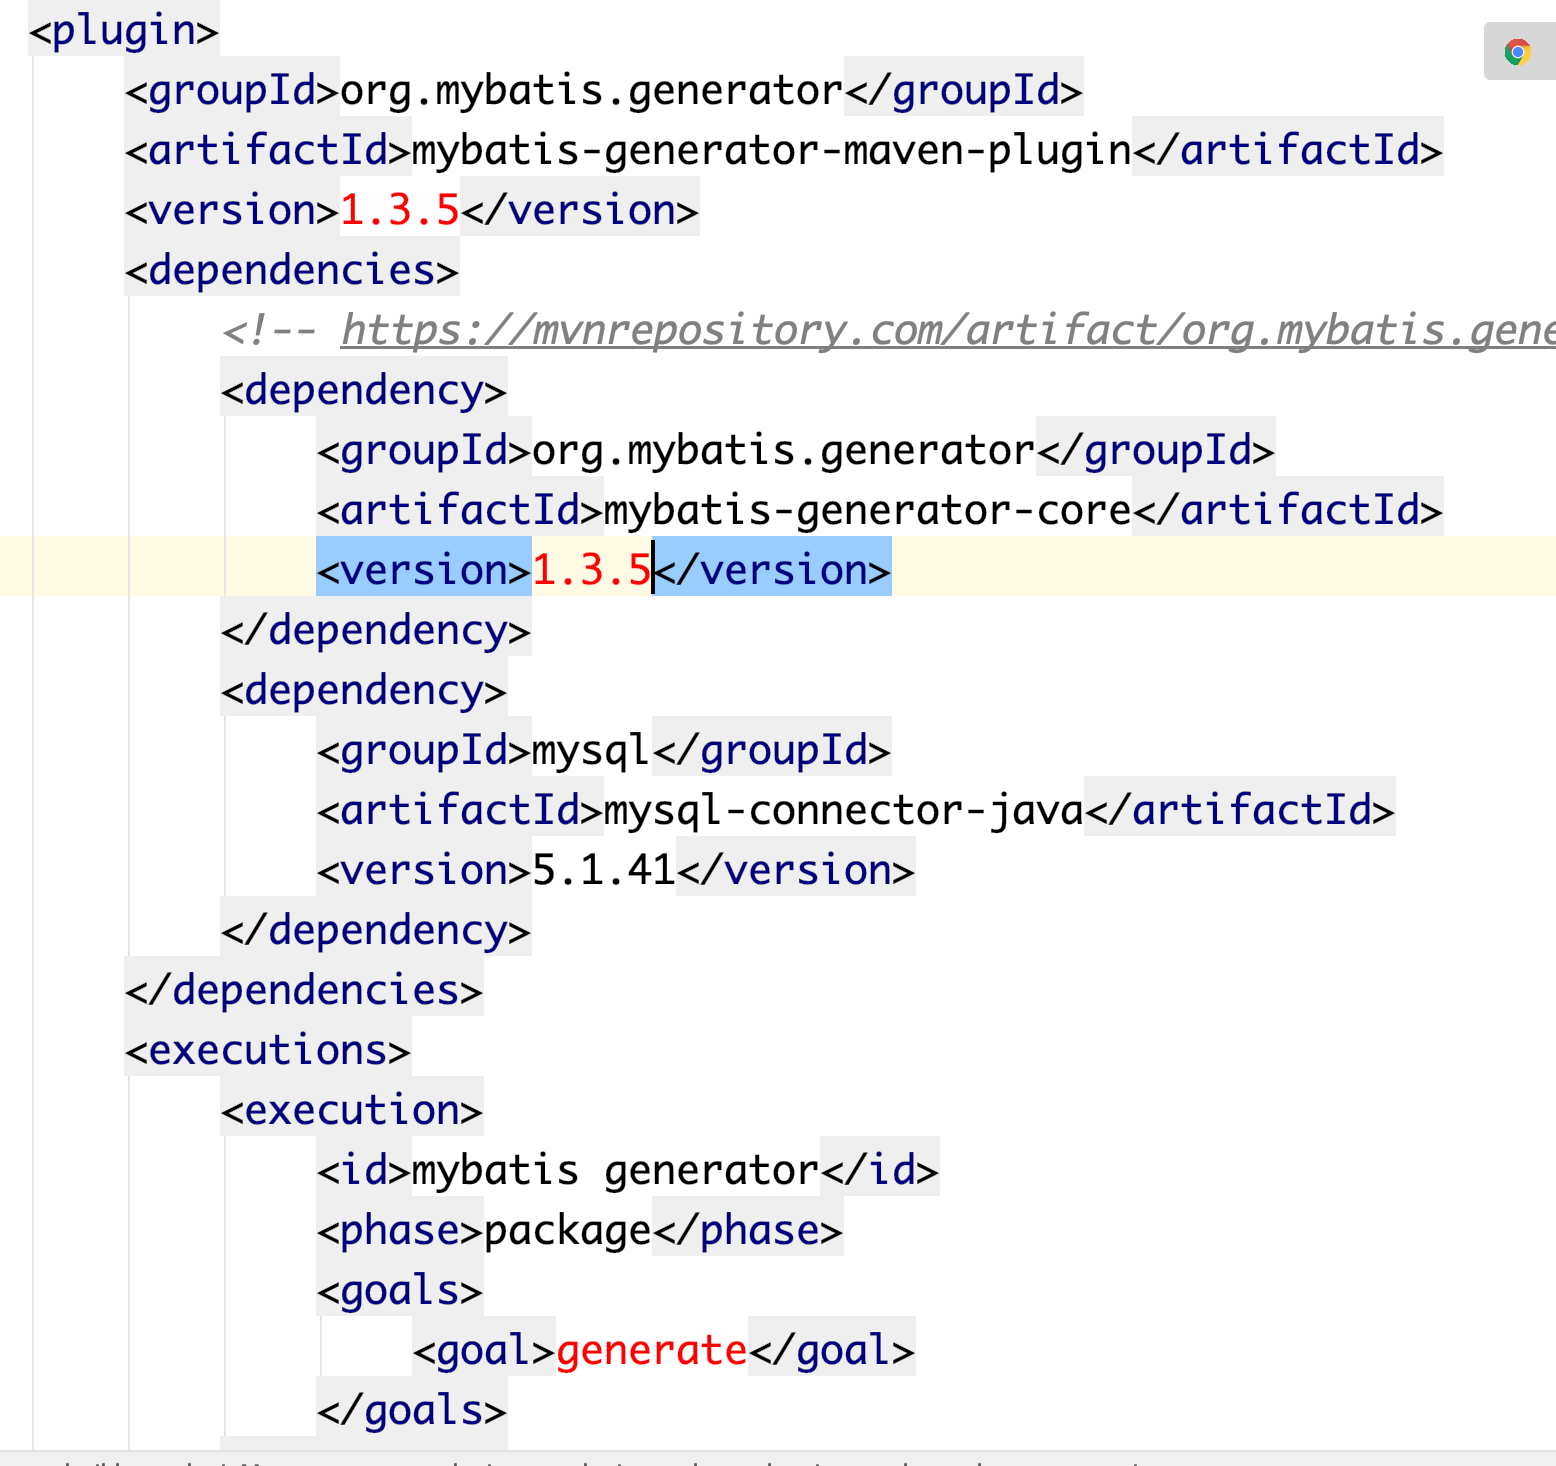Viewport: 1556px width, 1466px height.
Task: Click the opening goals tag
Action: click(x=400, y=1291)
